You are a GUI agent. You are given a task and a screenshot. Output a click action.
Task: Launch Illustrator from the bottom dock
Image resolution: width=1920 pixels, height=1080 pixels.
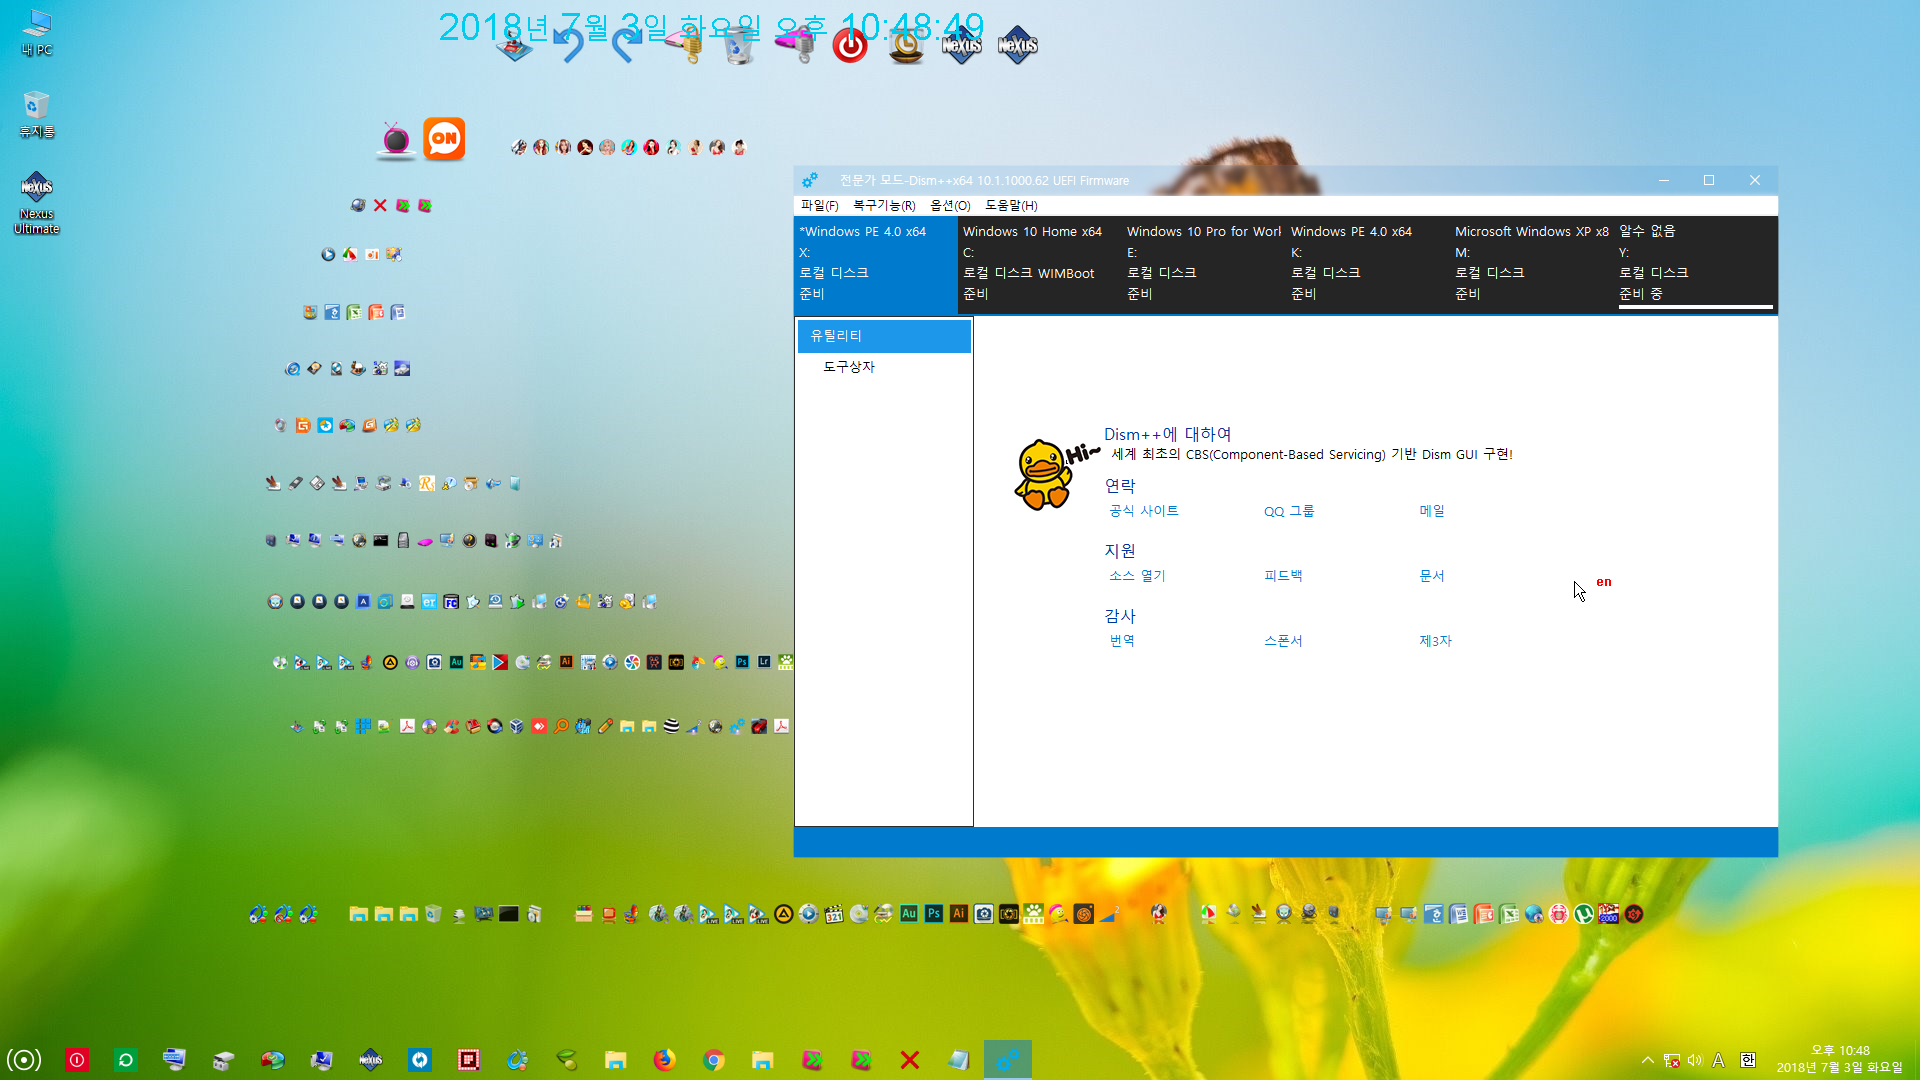pos(959,914)
